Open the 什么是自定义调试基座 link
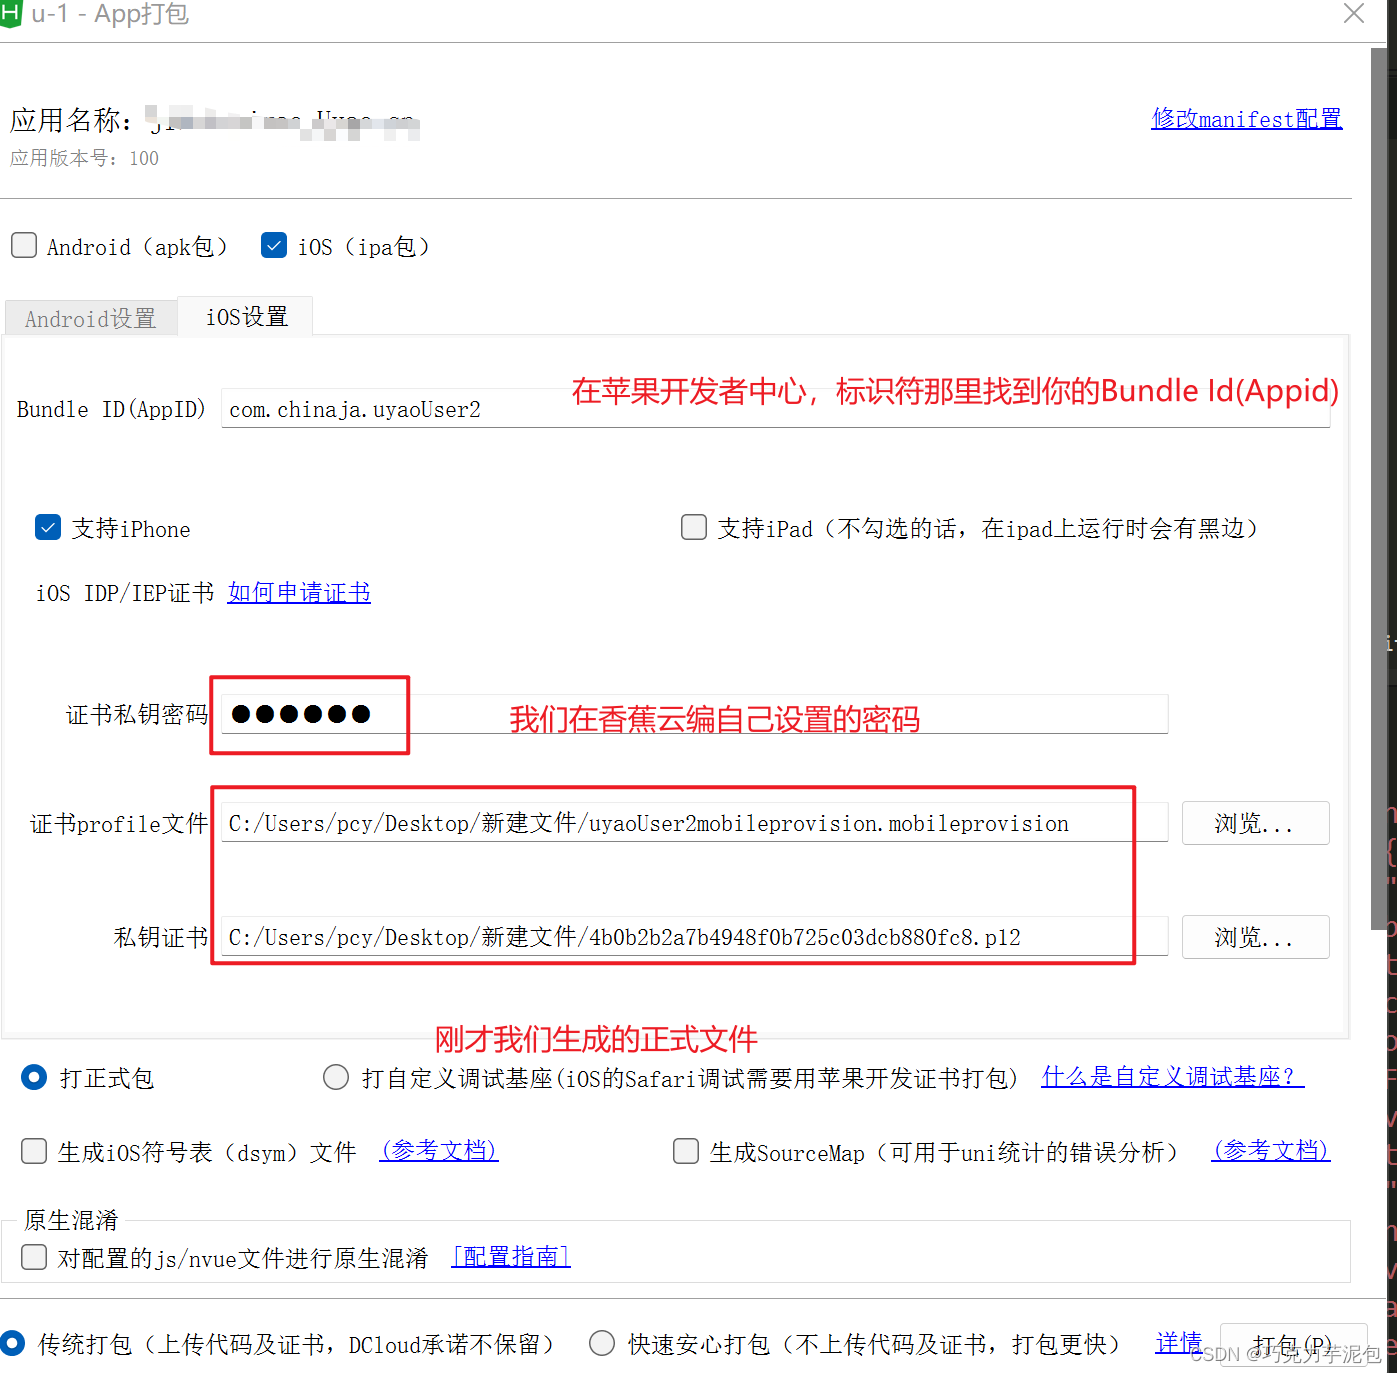1397x1373 pixels. (x=1172, y=1076)
